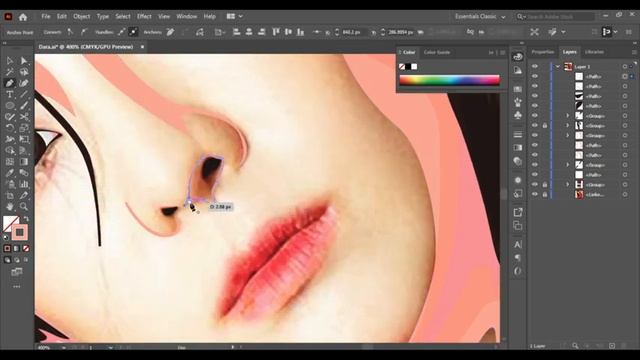Pick a color from the spectrum bar
Image resolution: width=640 pixels, height=360 pixels.
tap(449, 80)
